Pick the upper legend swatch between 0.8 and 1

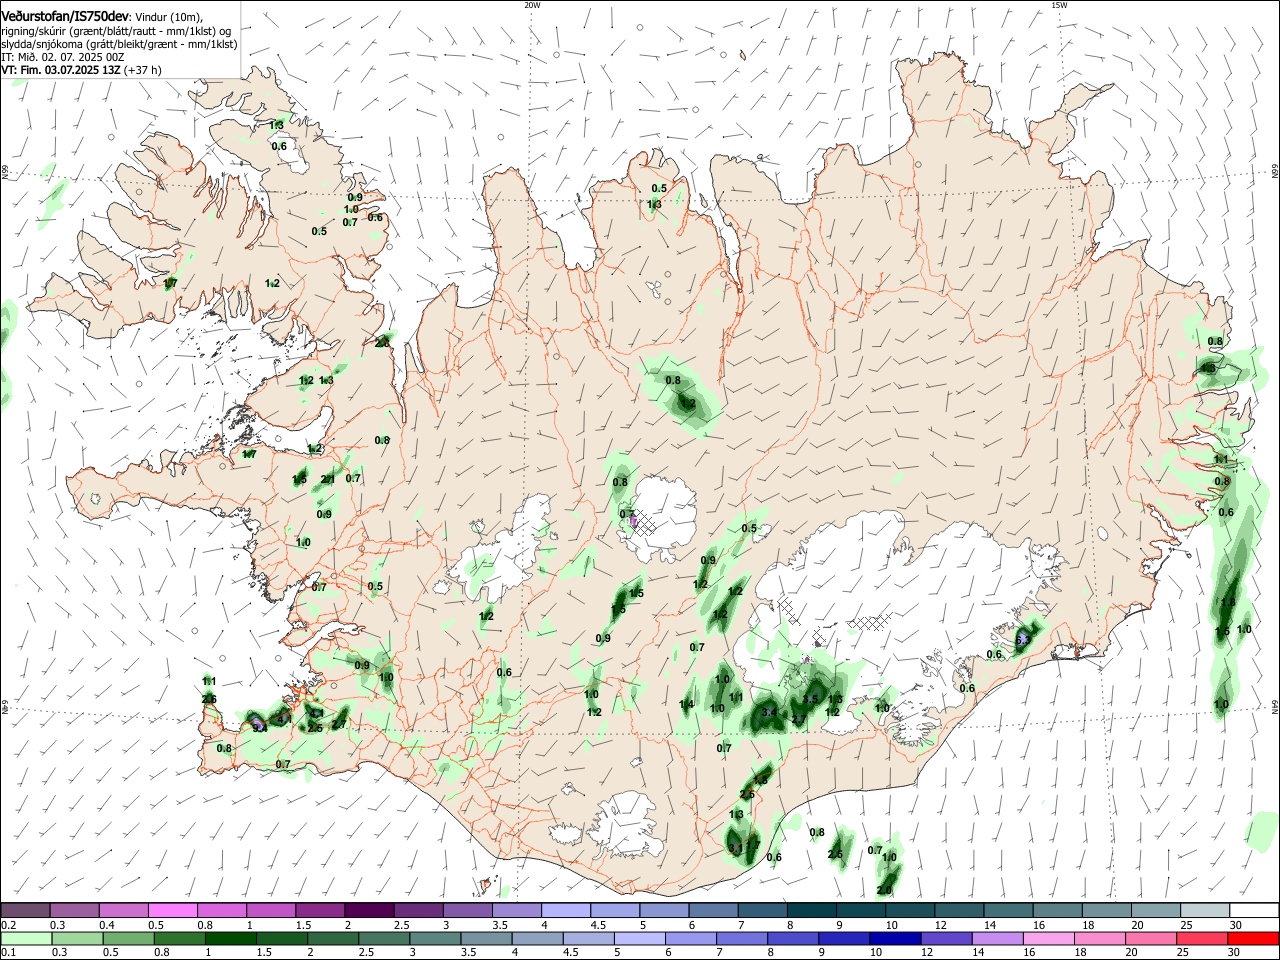coord(221,910)
